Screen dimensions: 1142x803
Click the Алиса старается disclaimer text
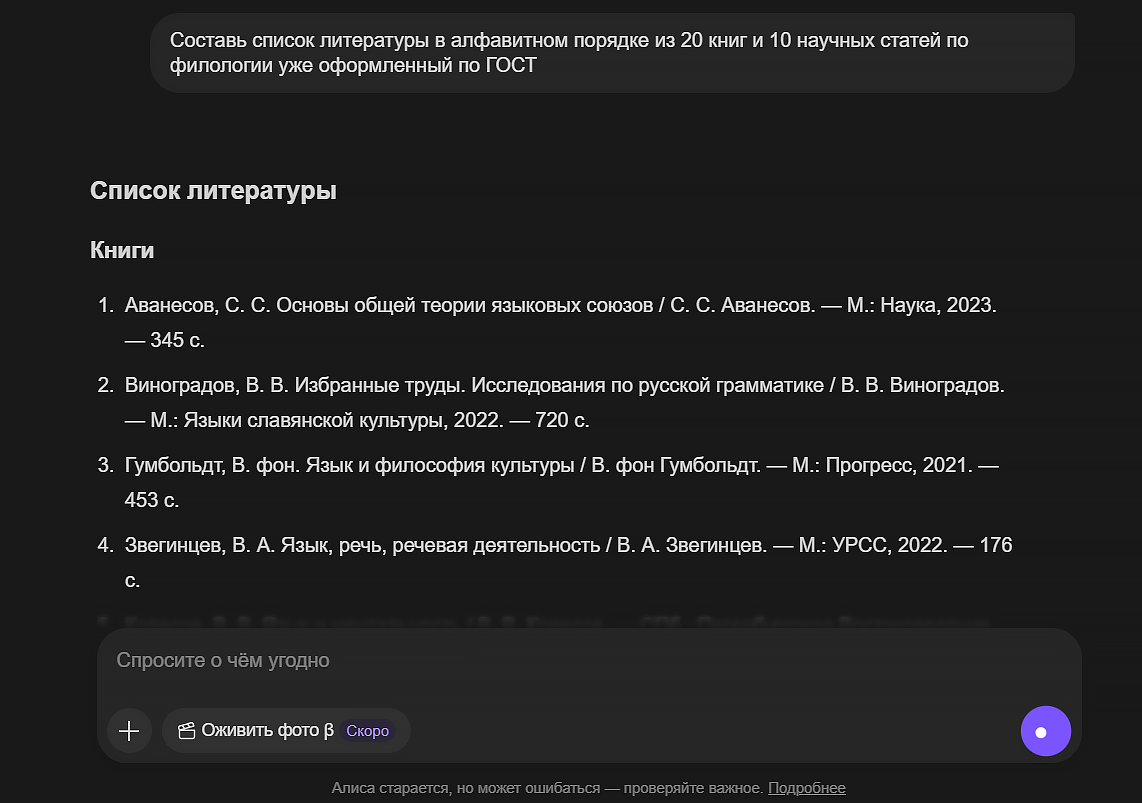(547, 788)
